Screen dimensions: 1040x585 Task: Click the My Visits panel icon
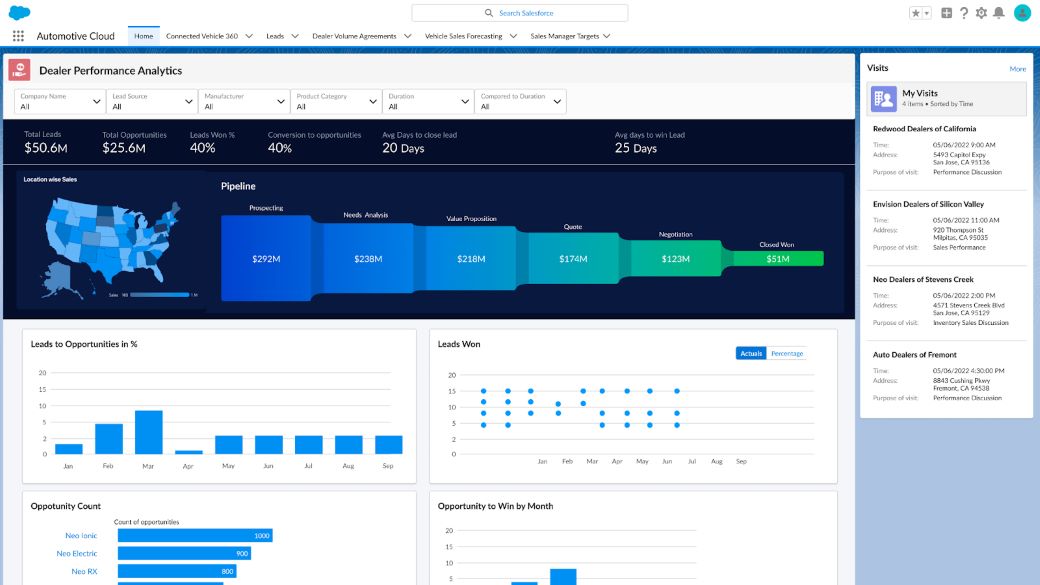click(884, 97)
